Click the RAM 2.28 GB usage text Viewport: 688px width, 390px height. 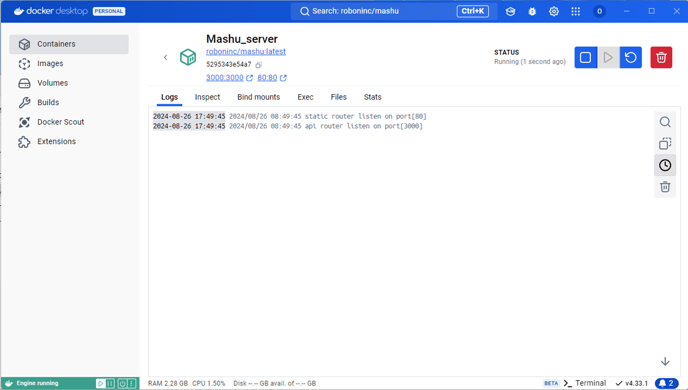[x=168, y=383]
